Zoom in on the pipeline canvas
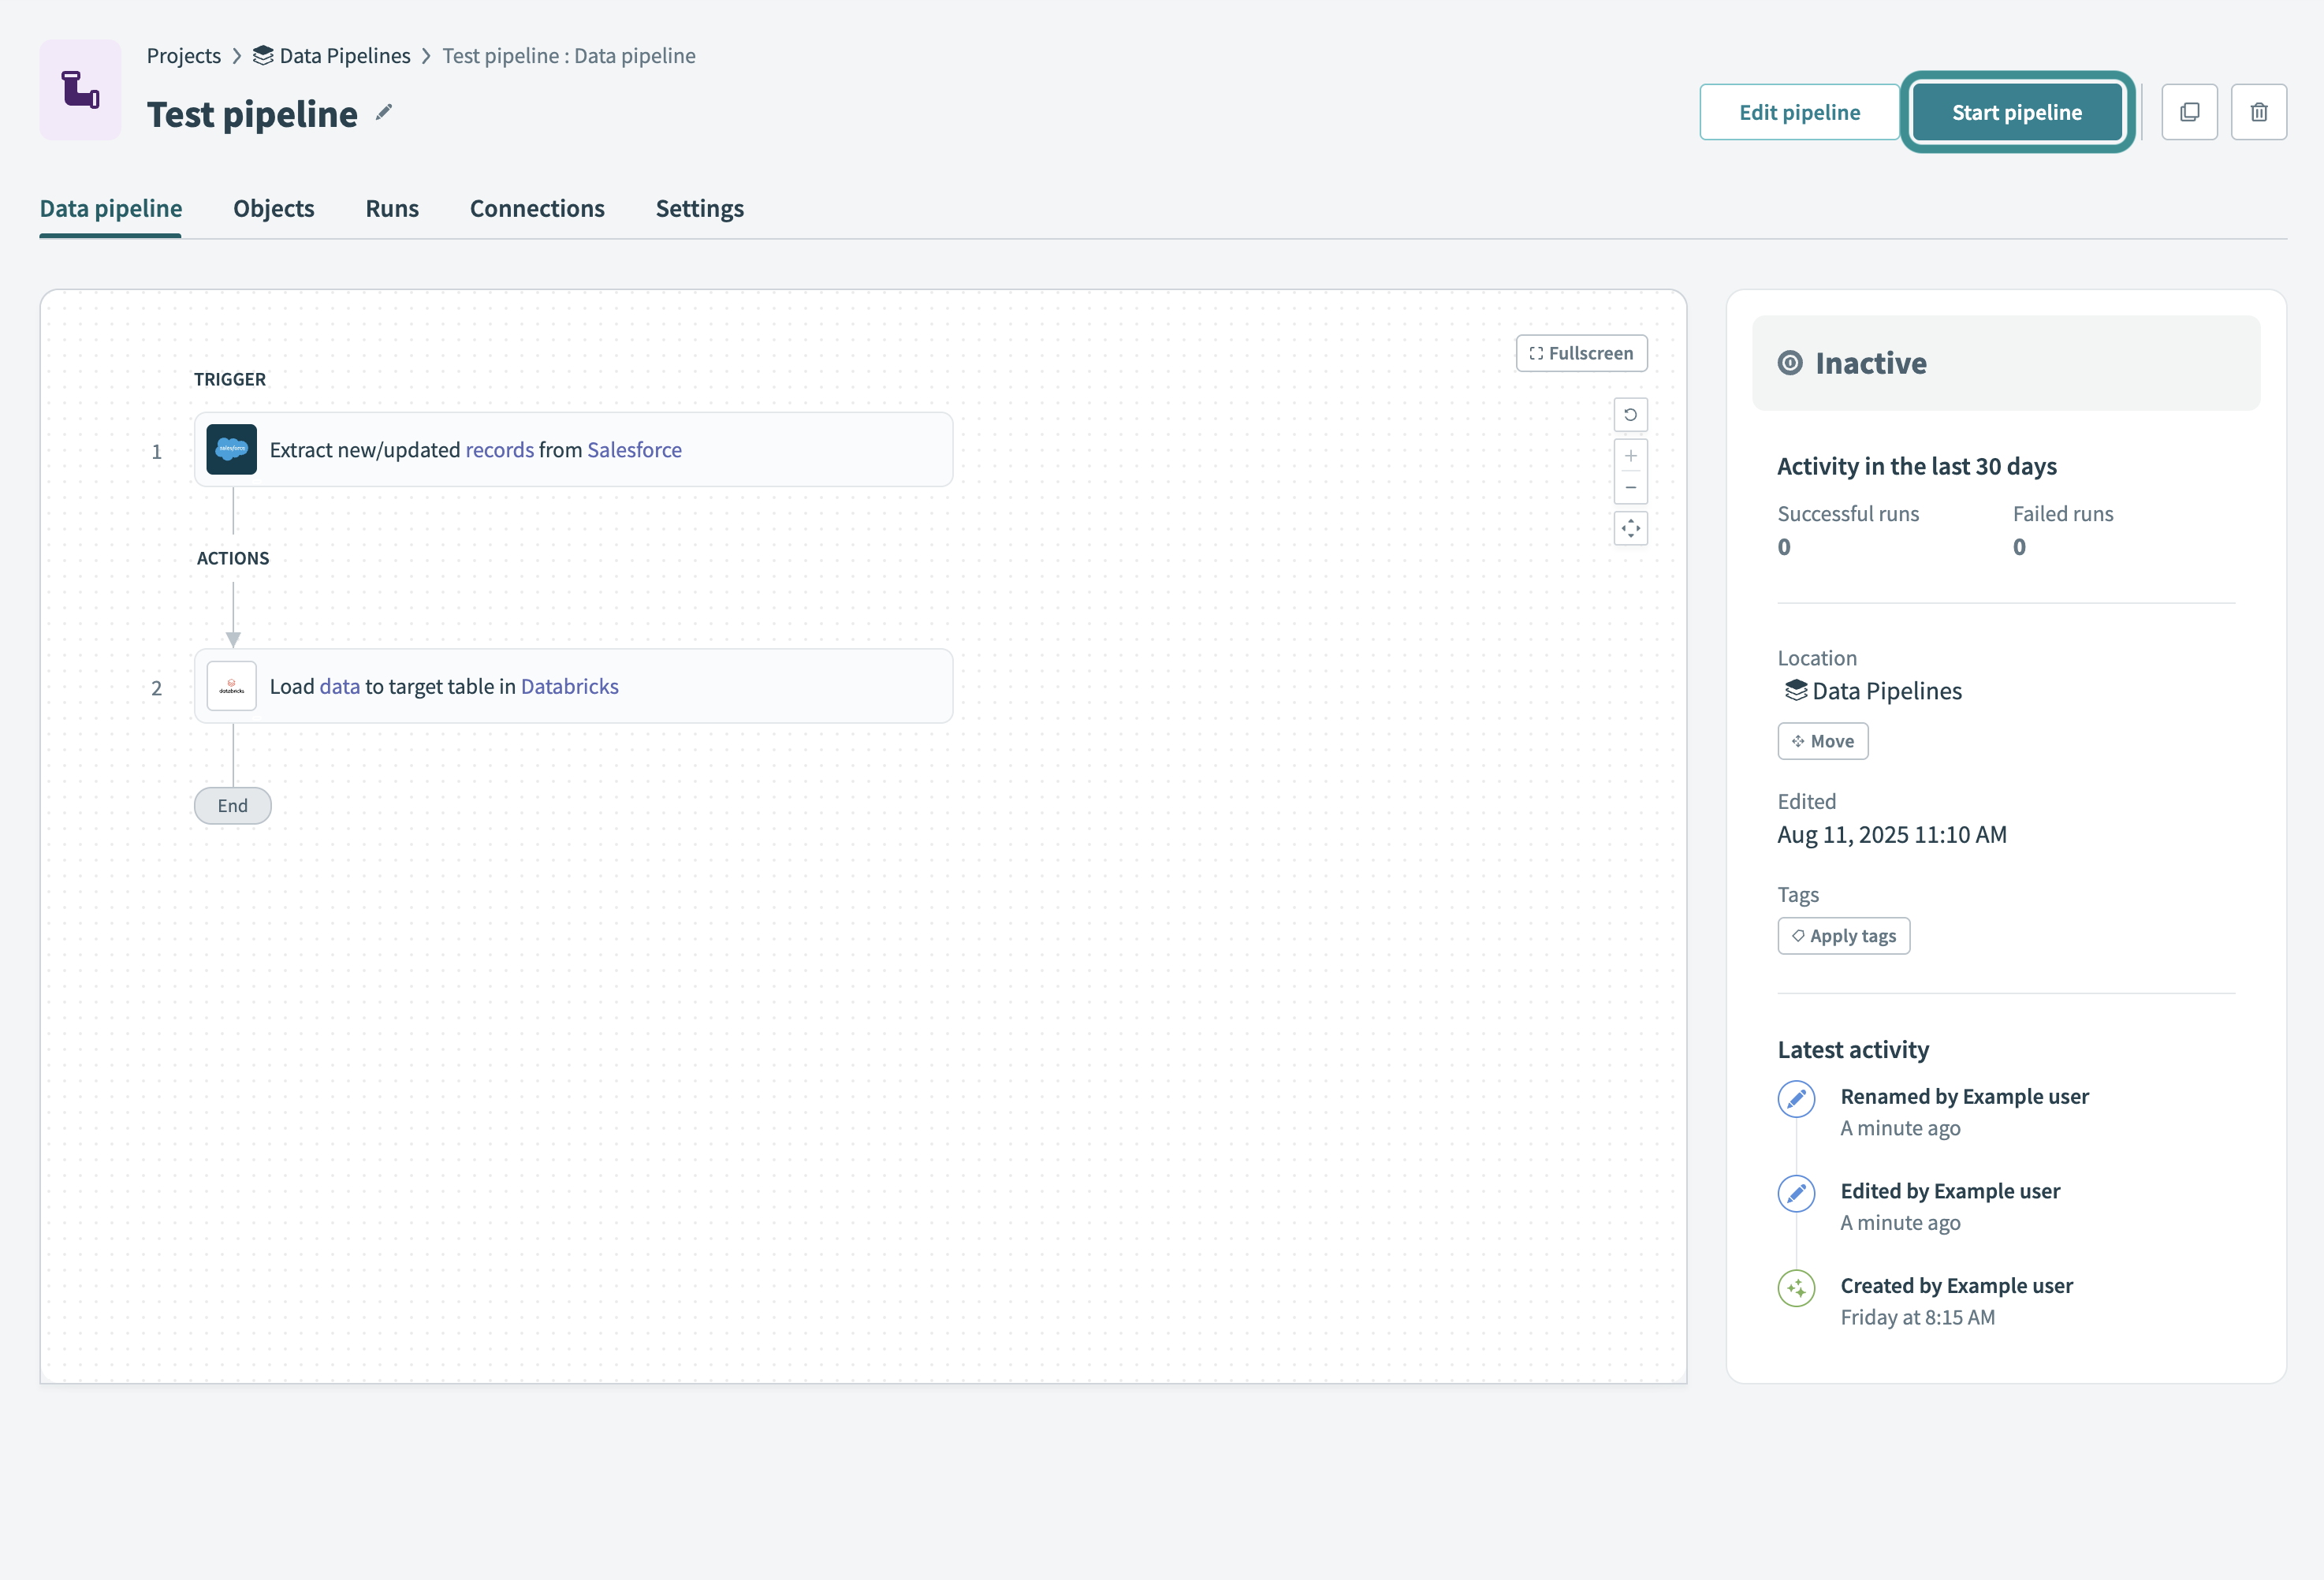 tap(1630, 456)
